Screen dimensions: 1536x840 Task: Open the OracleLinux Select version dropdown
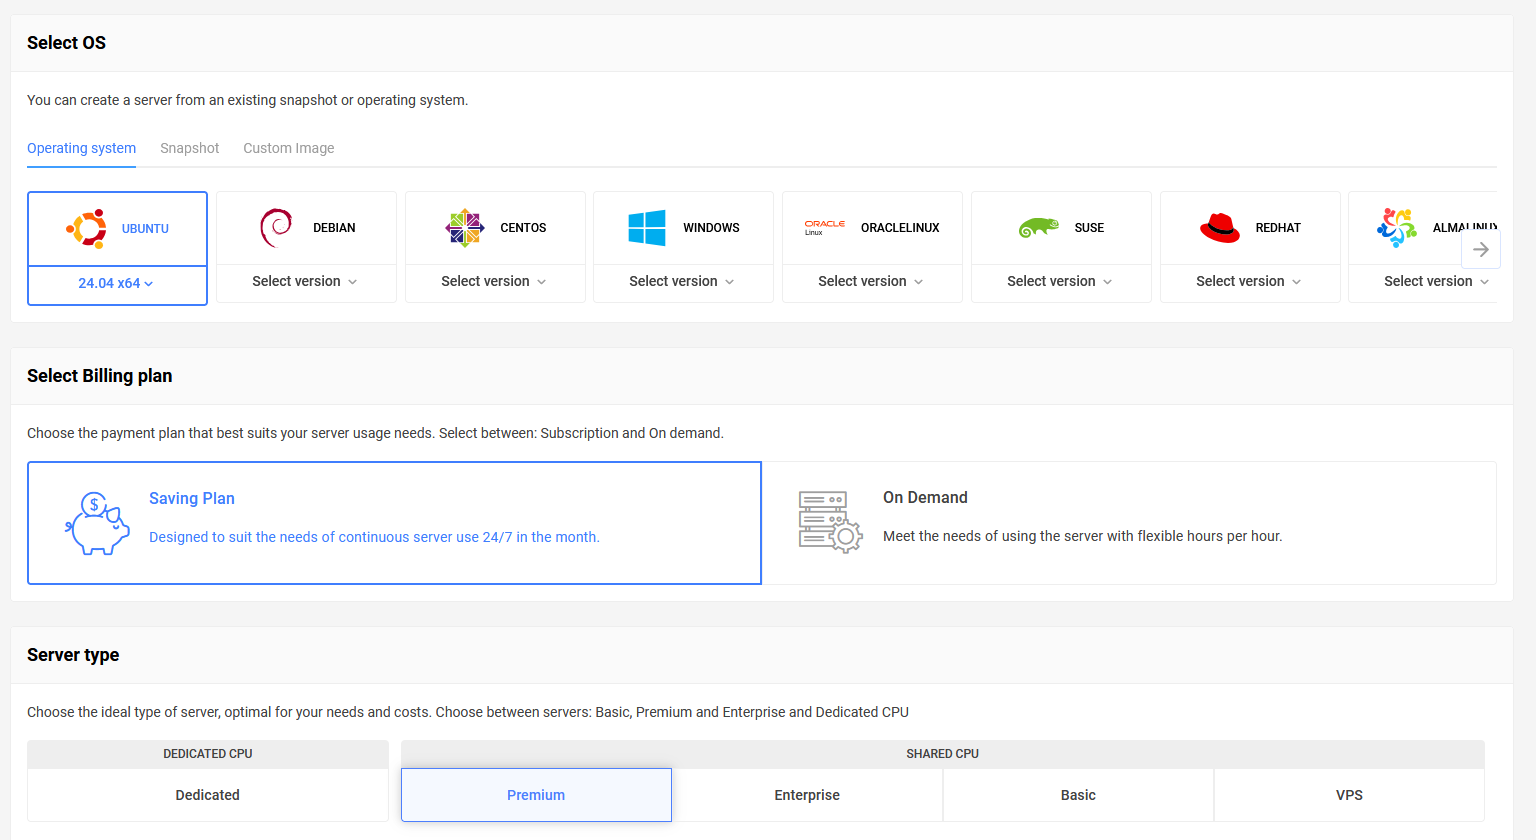click(x=872, y=282)
